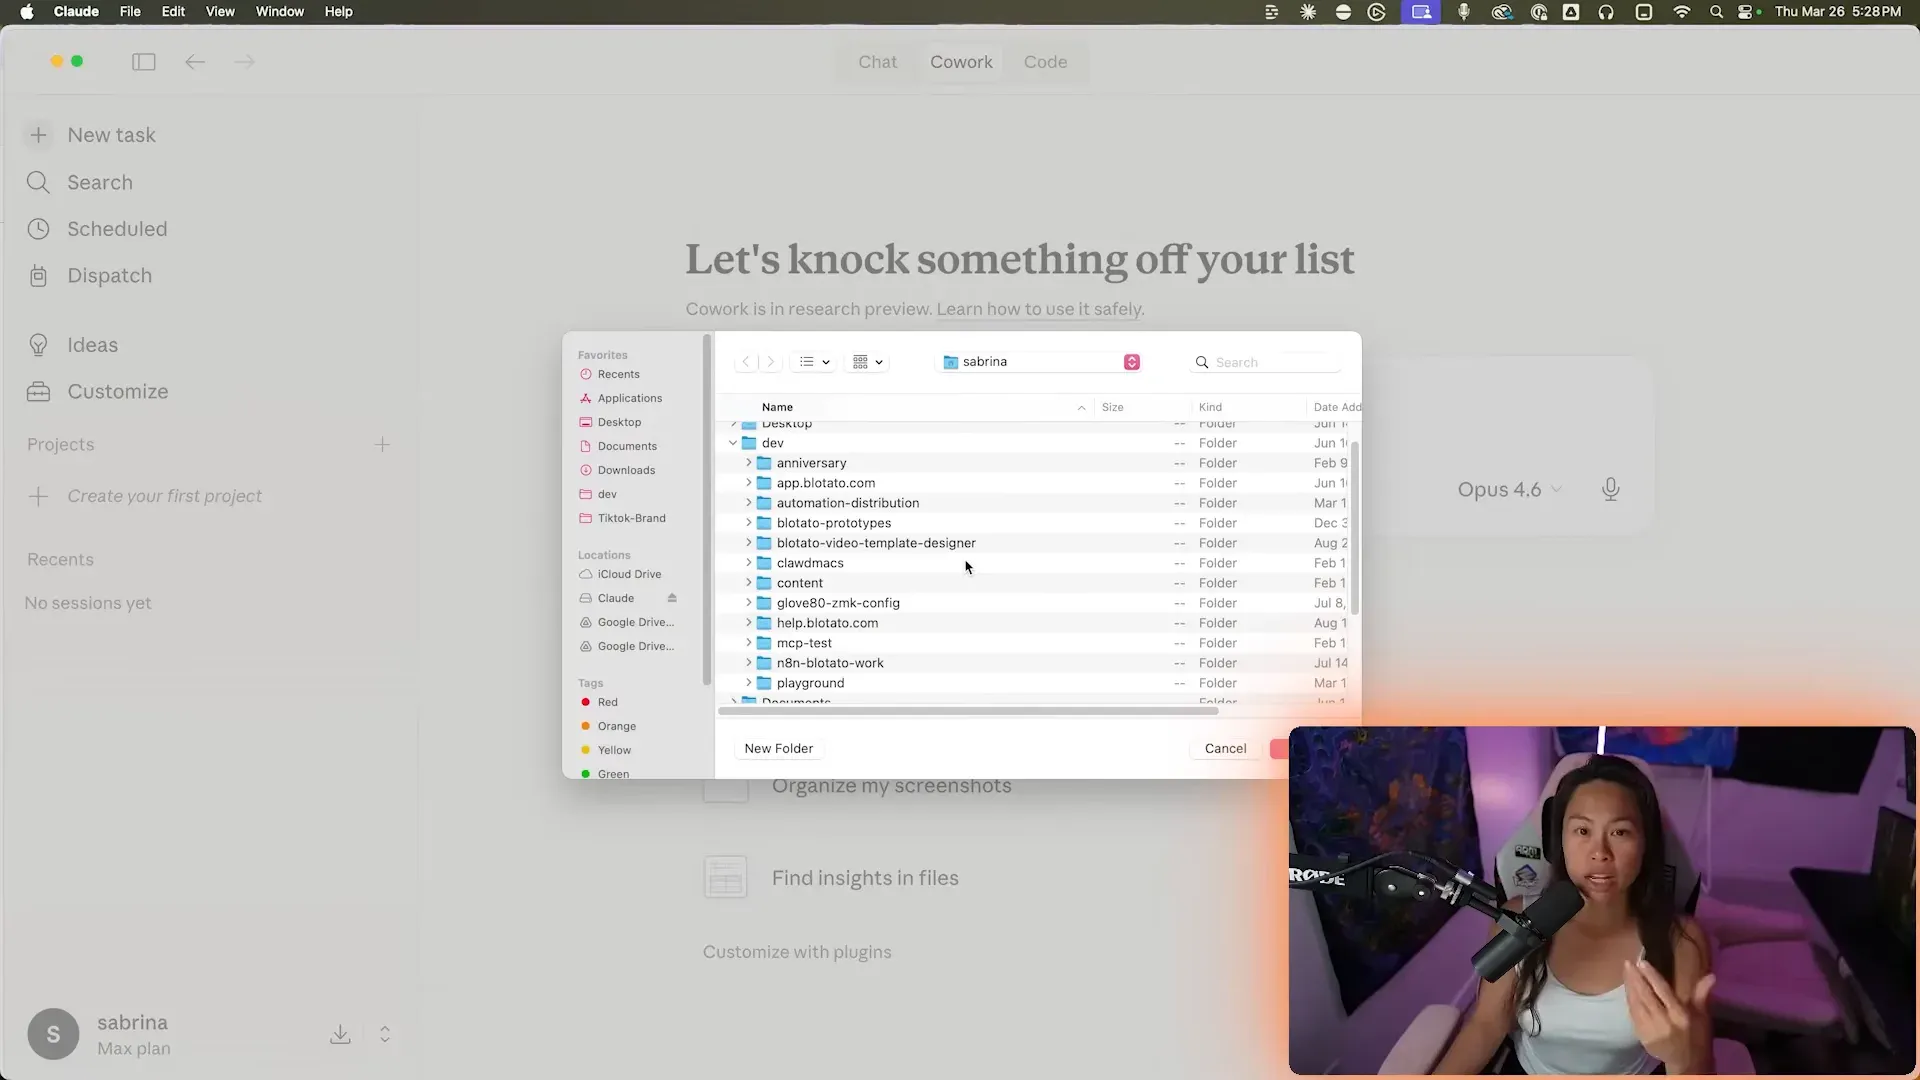The width and height of the screenshot is (1920, 1080).
Task: Click the file dialog Search field
Action: pyautogui.click(x=1265, y=362)
